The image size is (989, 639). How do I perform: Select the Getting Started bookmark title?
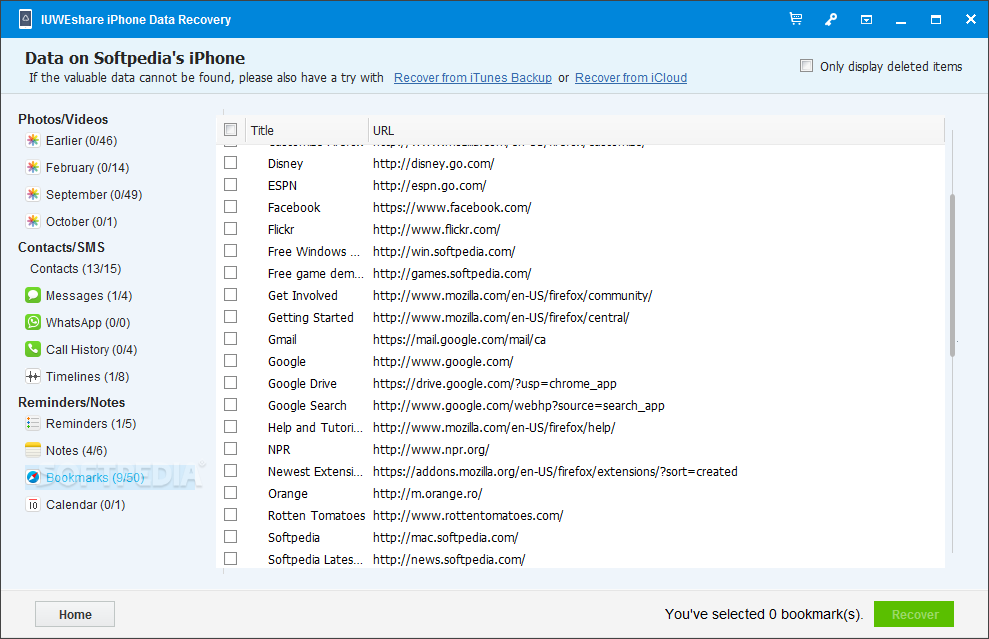click(310, 317)
